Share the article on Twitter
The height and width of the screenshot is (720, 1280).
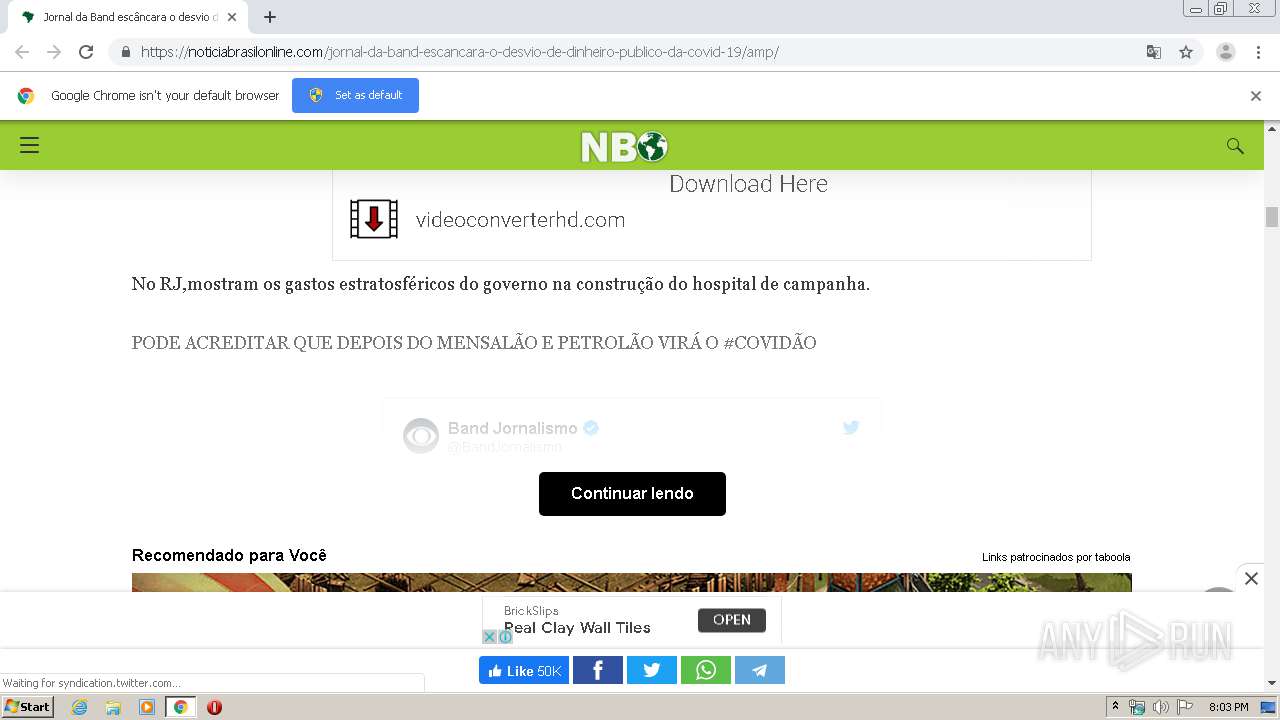[652, 670]
